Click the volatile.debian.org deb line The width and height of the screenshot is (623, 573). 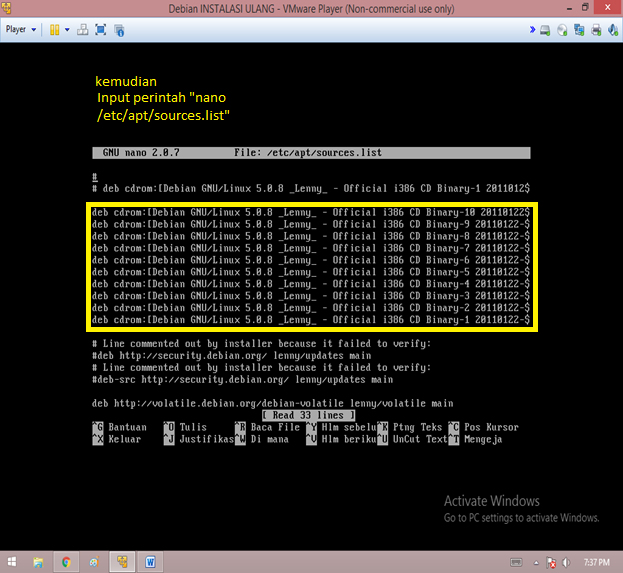click(273, 404)
